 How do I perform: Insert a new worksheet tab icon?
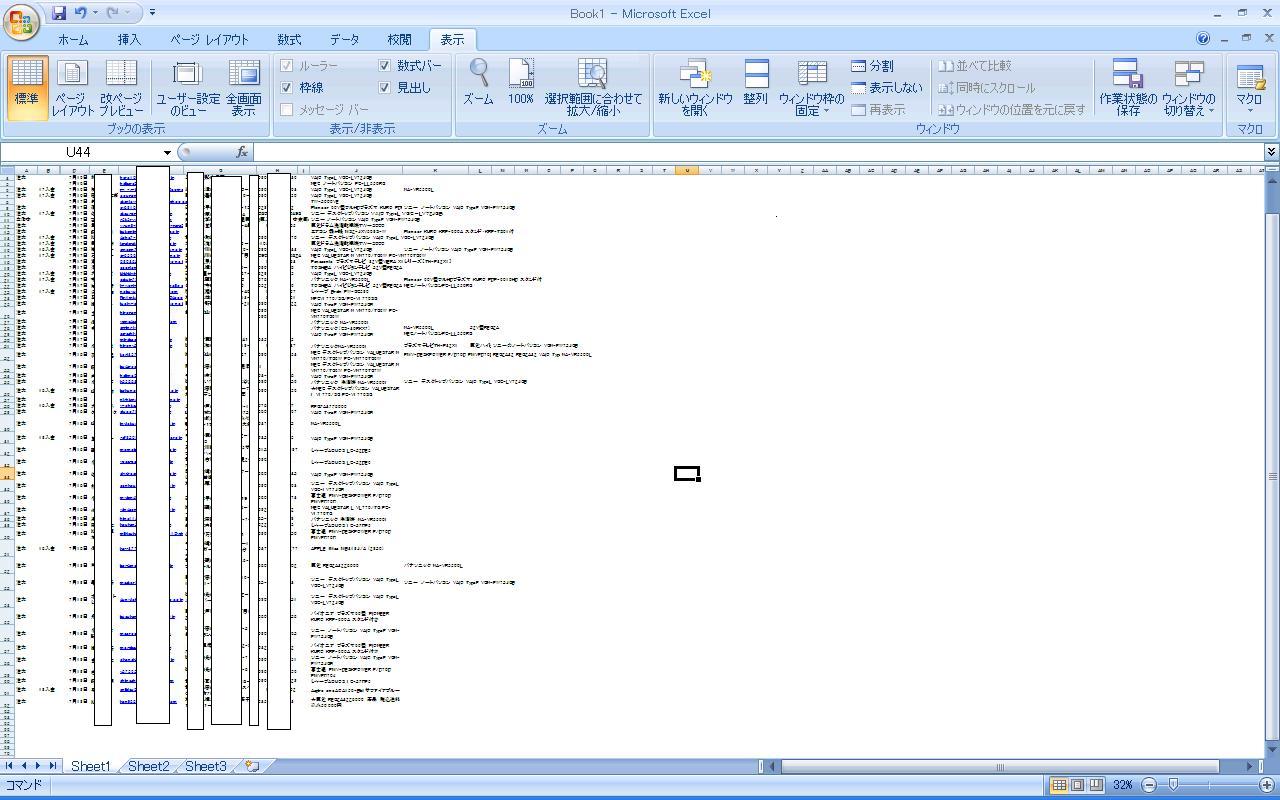pyautogui.click(x=252, y=766)
